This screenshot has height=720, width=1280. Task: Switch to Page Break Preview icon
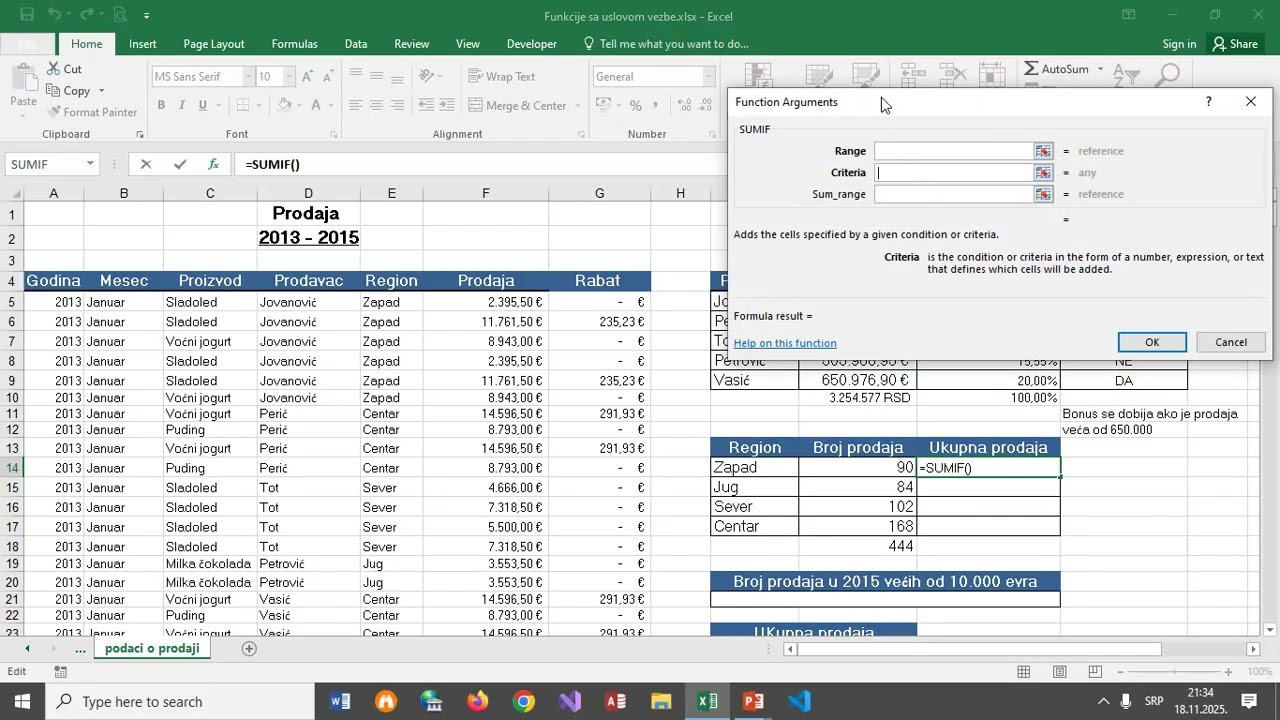pos(1094,672)
